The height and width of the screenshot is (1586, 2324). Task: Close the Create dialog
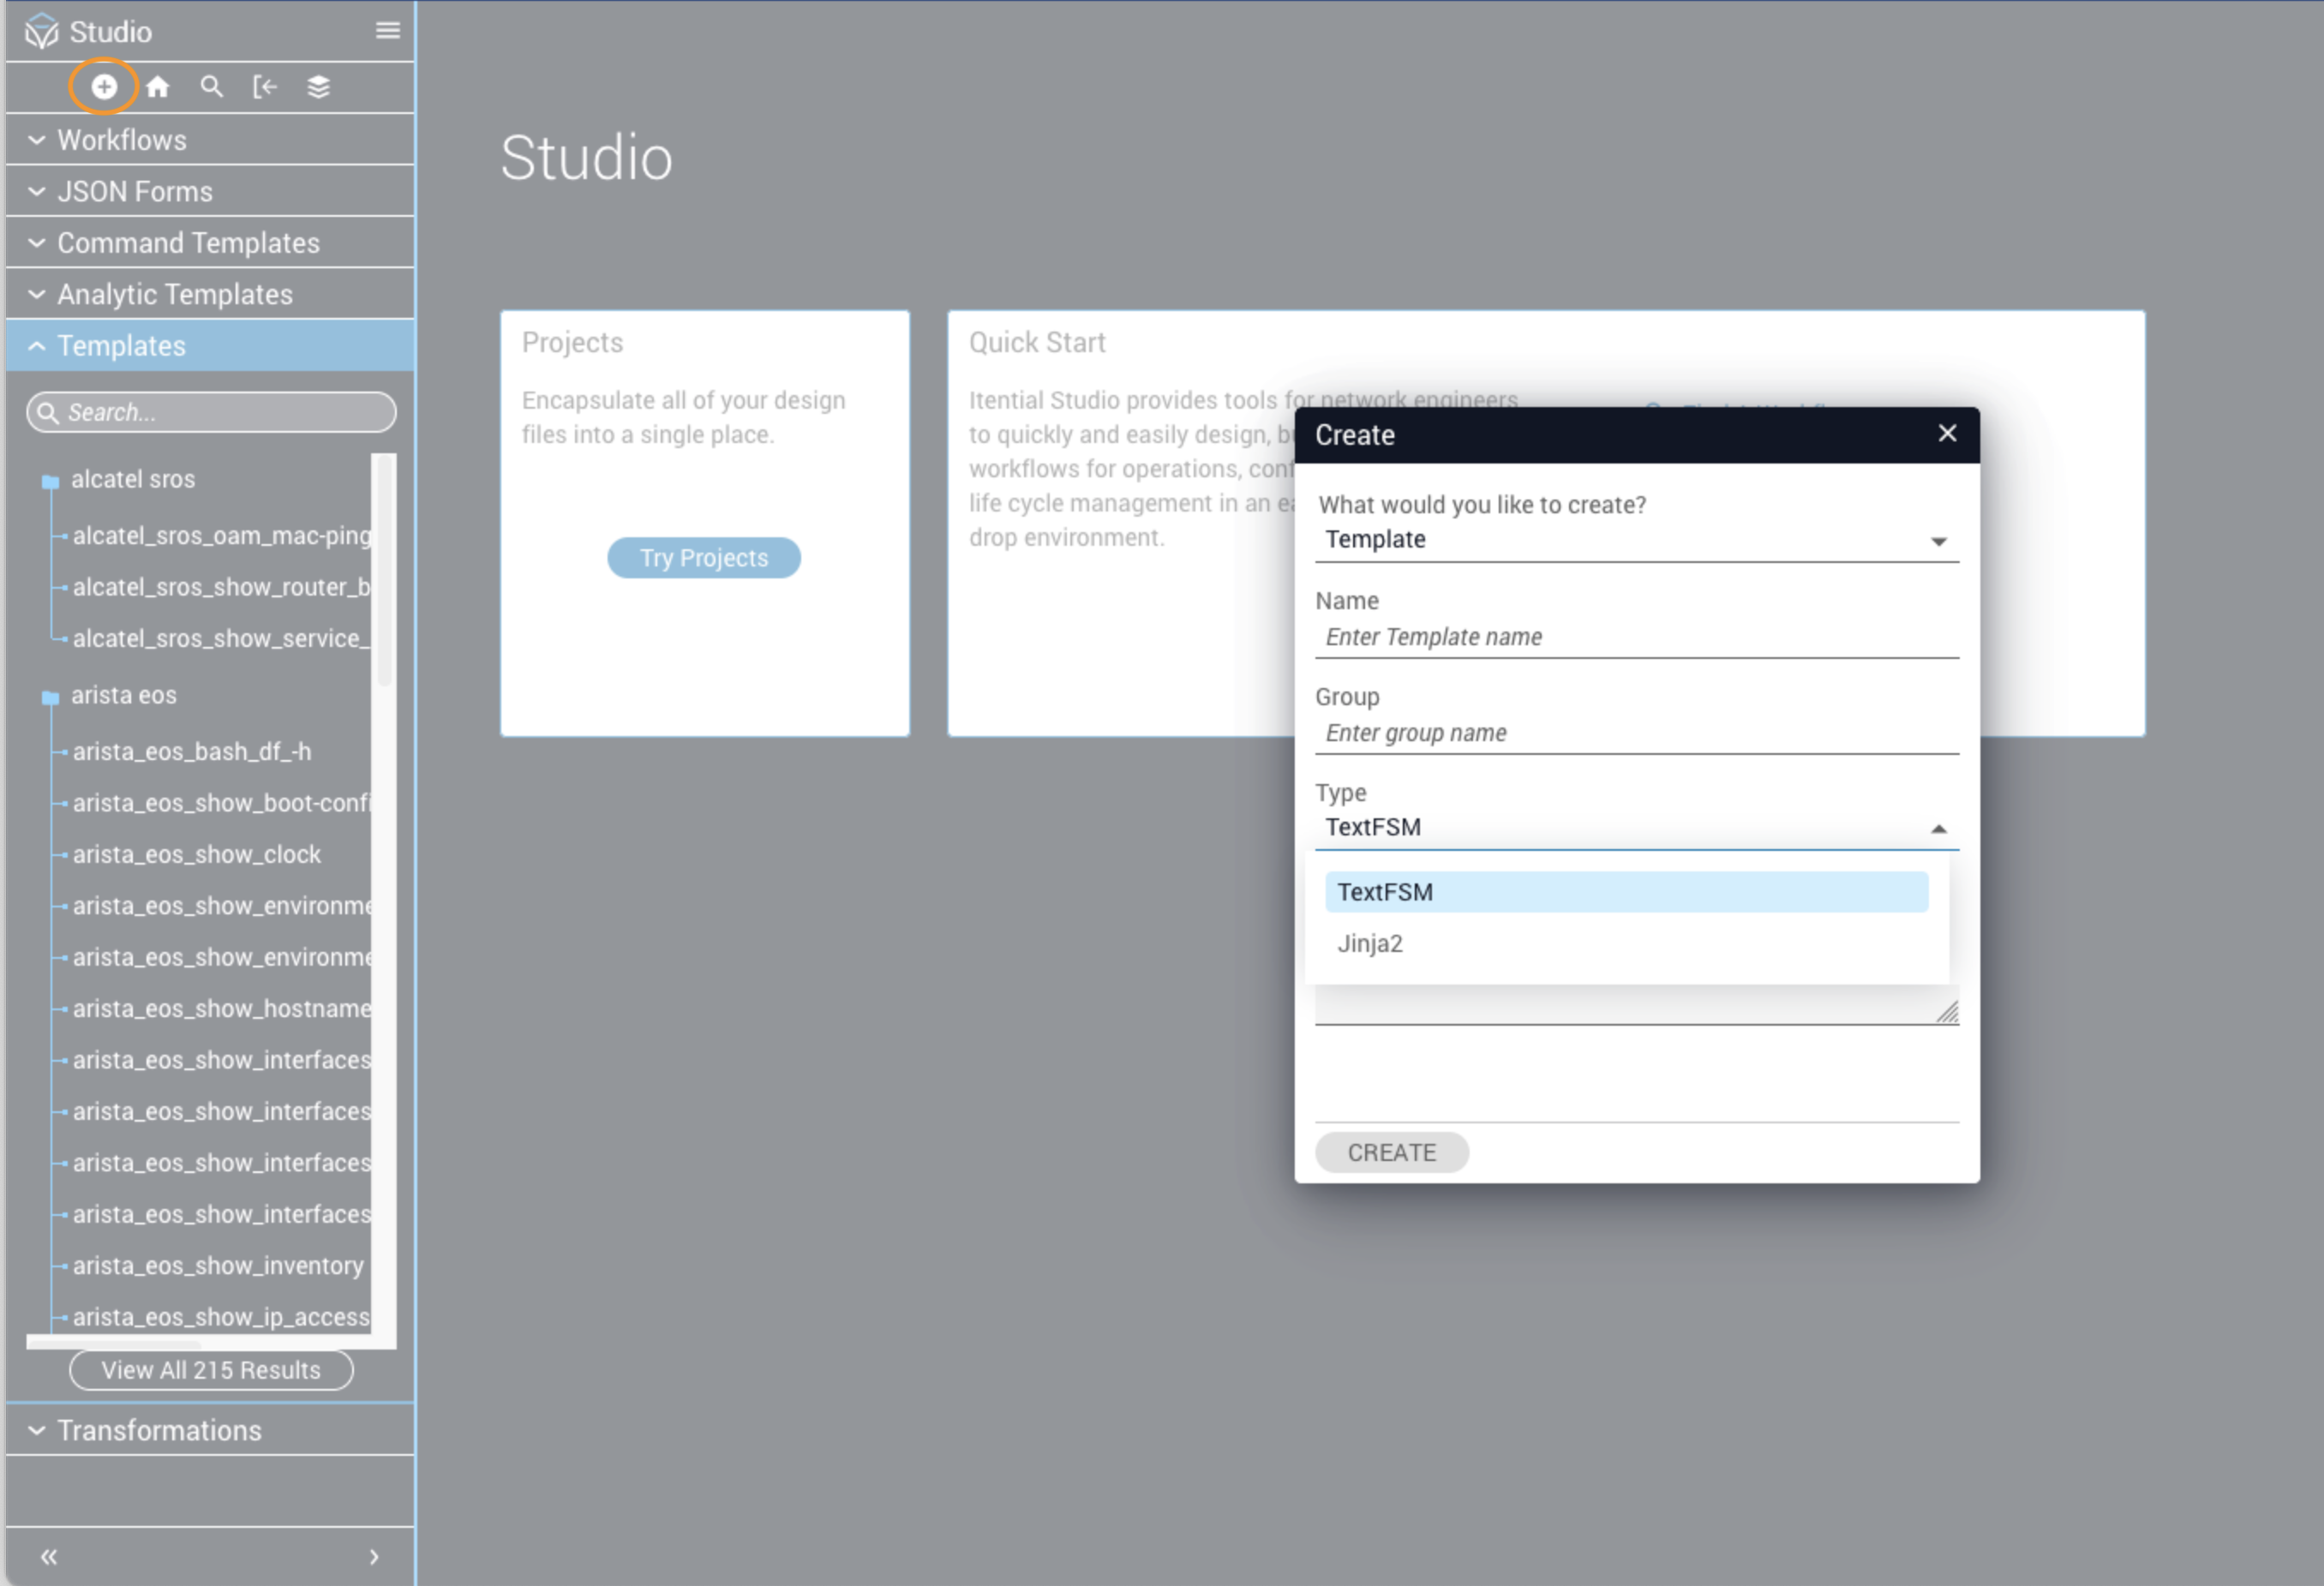pyautogui.click(x=1946, y=434)
